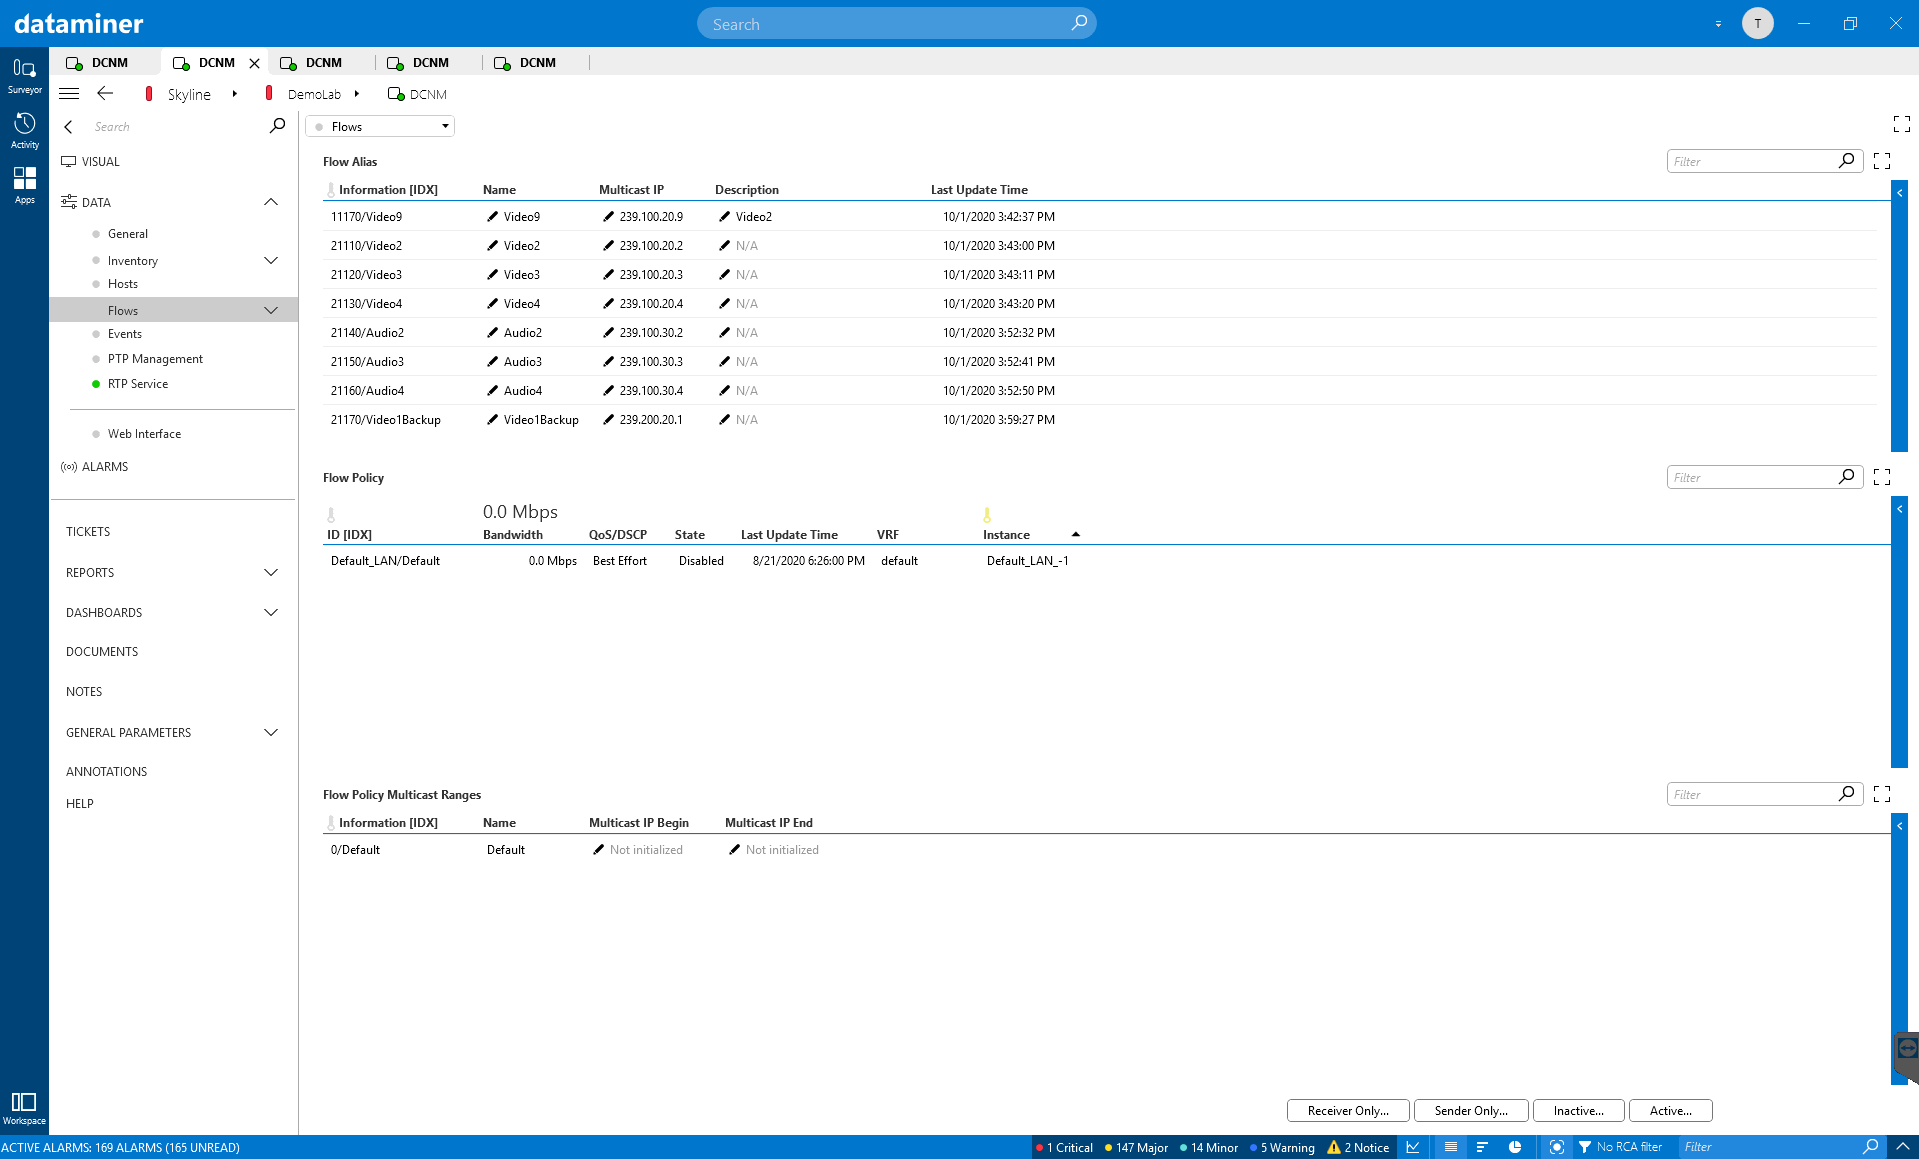
Task: Go back with the left arrow icon
Action: [105, 93]
